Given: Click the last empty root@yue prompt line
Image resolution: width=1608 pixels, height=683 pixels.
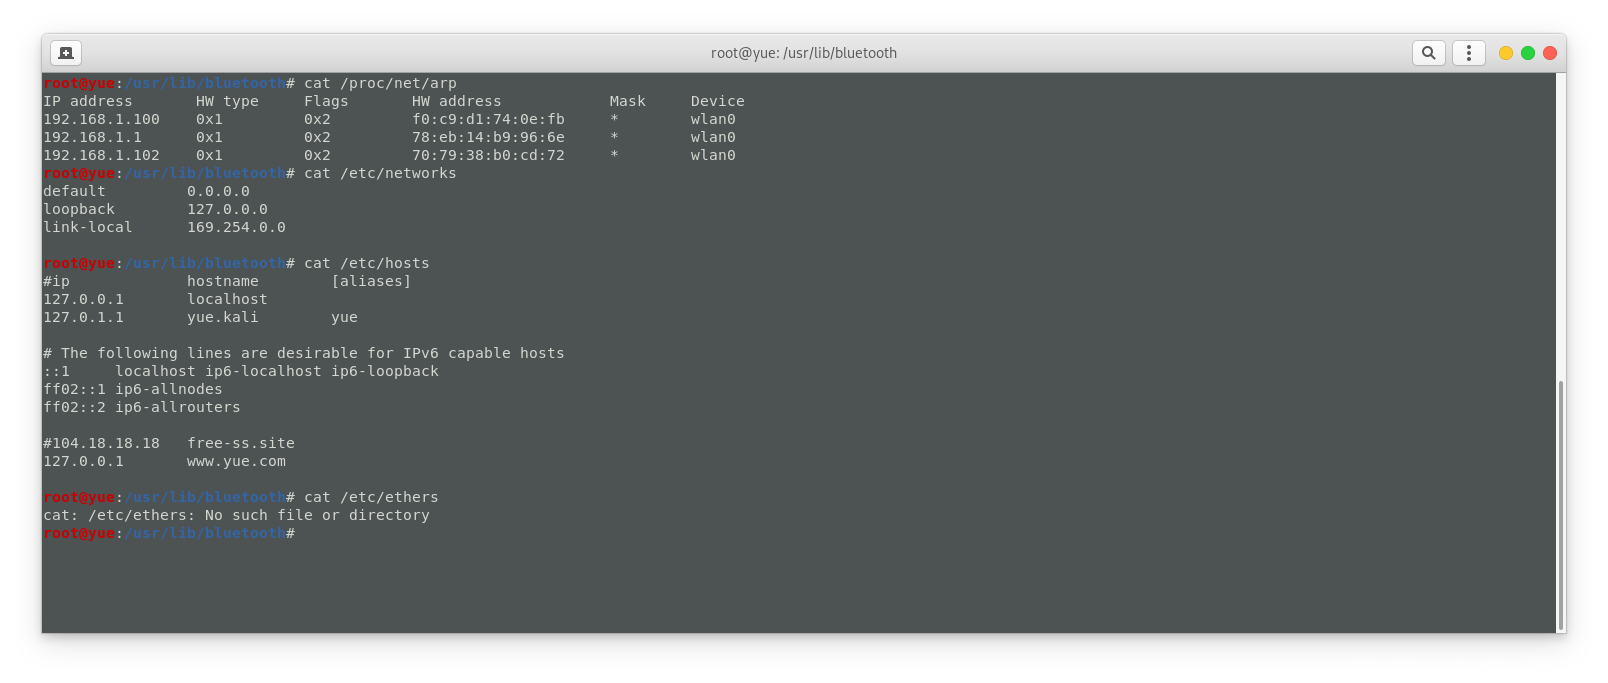Looking at the screenshot, I should tap(169, 533).
